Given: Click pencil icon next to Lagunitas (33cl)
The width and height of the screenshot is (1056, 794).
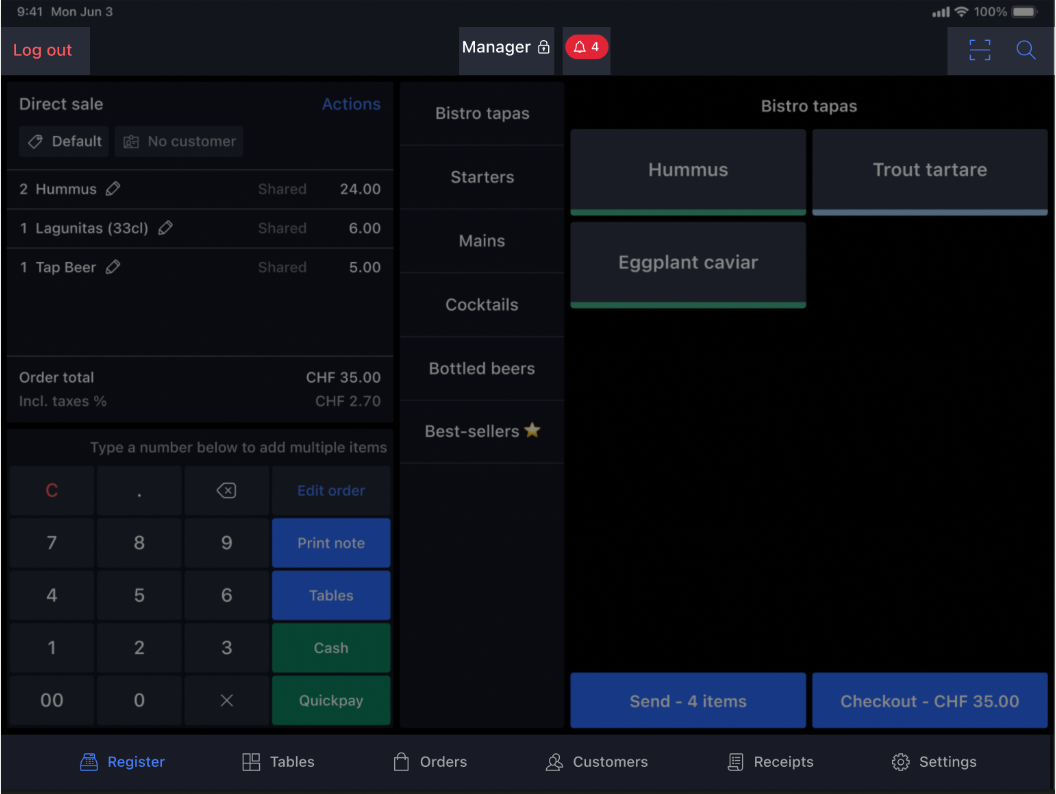Looking at the screenshot, I should tap(165, 228).
